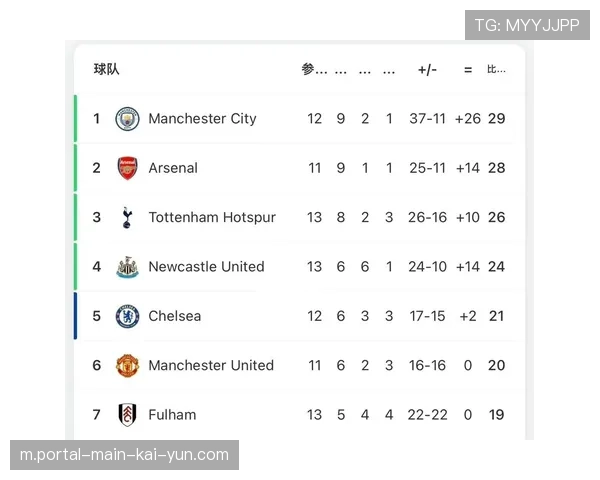The height and width of the screenshot is (480, 600).
Task: Click the TG: MYYJJPP watermark label
Action: pos(527,25)
